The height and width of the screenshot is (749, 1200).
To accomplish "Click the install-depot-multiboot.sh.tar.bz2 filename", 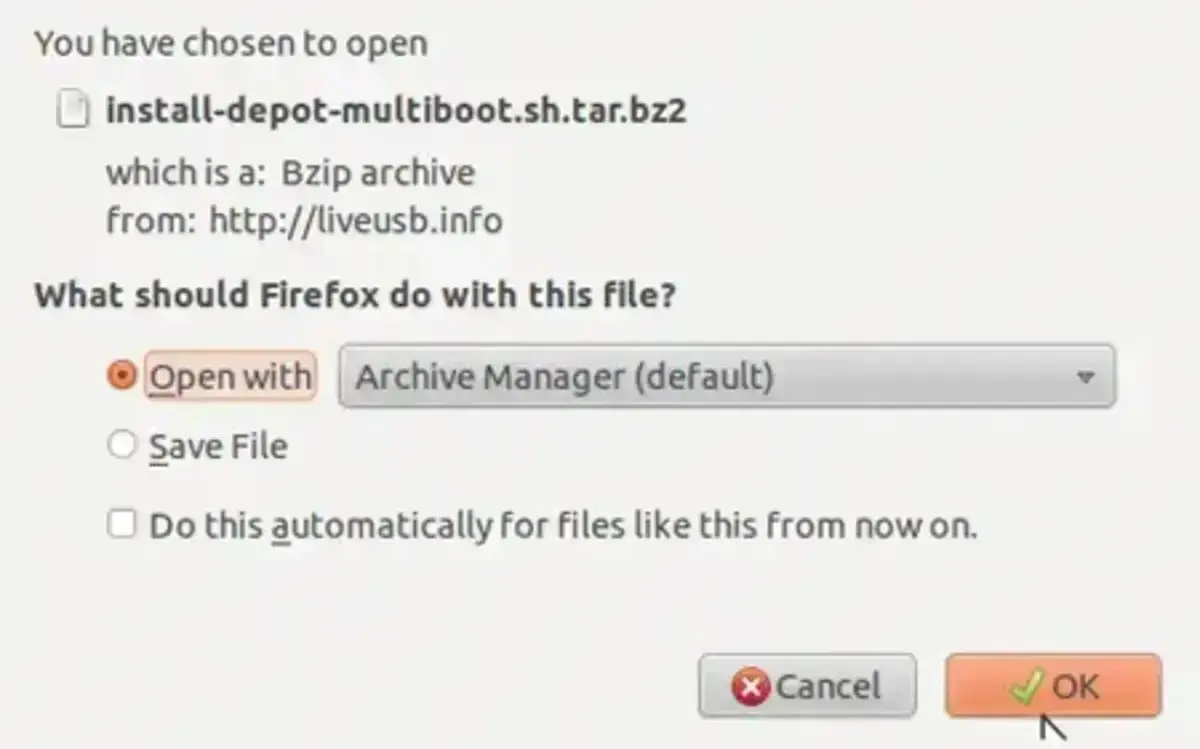I will [x=395, y=110].
